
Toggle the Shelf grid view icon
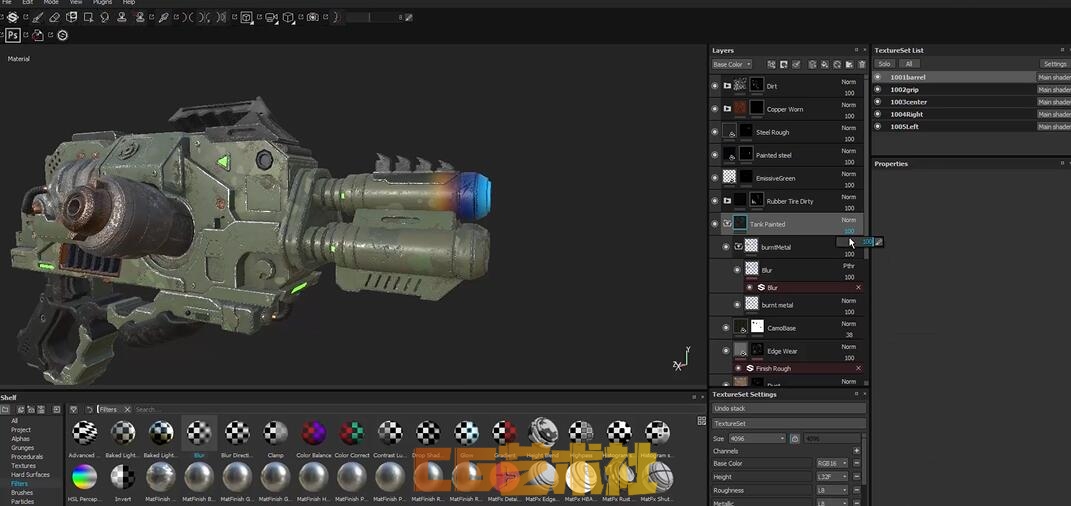click(x=701, y=421)
